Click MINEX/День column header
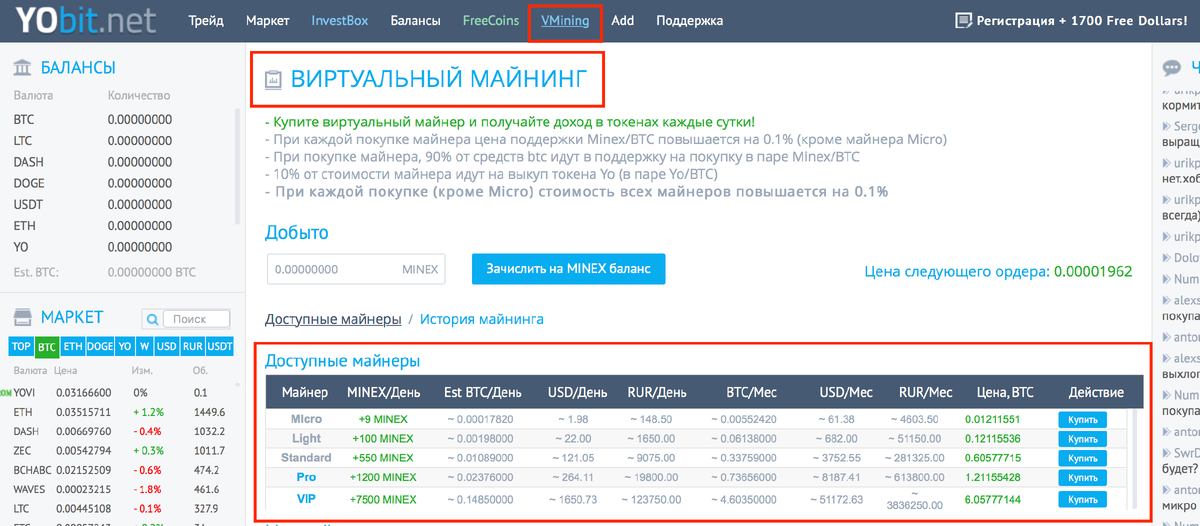The width and height of the screenshot is (1200, 526). point(383,392)
